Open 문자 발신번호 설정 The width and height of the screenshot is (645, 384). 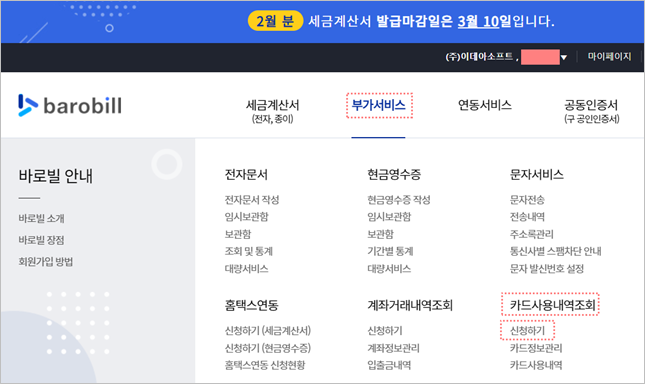click(547, 269)
